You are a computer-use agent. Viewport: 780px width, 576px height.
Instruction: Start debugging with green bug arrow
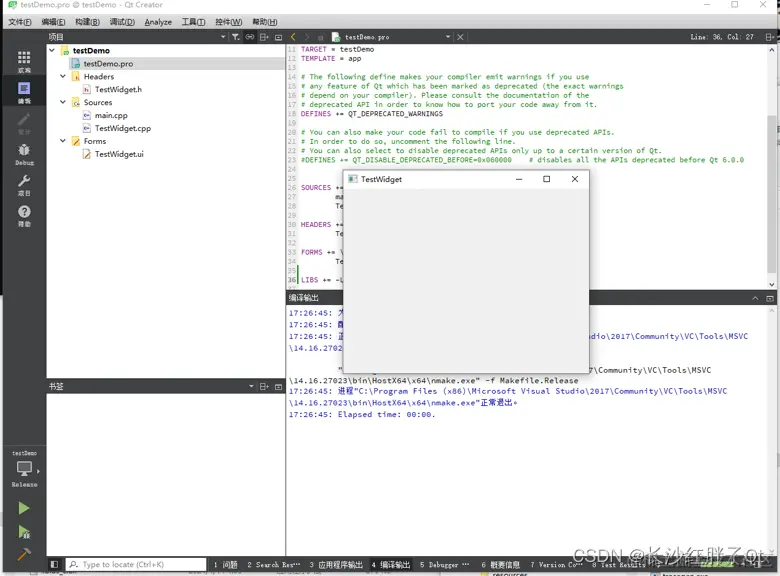point(23,532)
